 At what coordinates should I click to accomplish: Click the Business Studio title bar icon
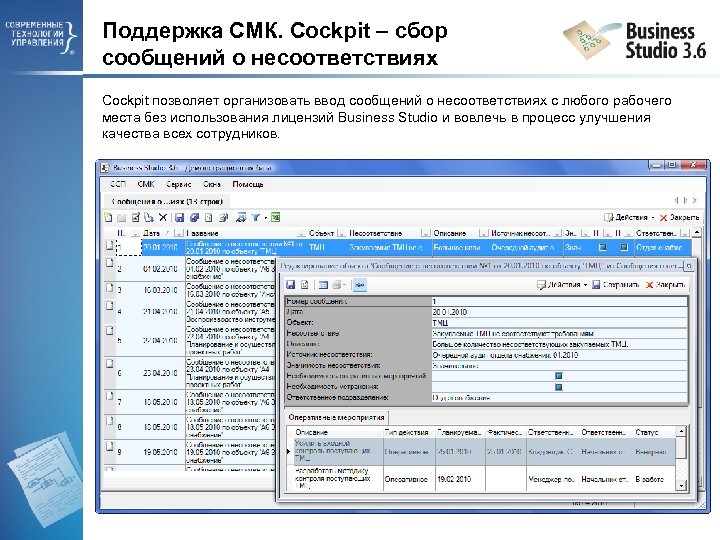point(106,168)
